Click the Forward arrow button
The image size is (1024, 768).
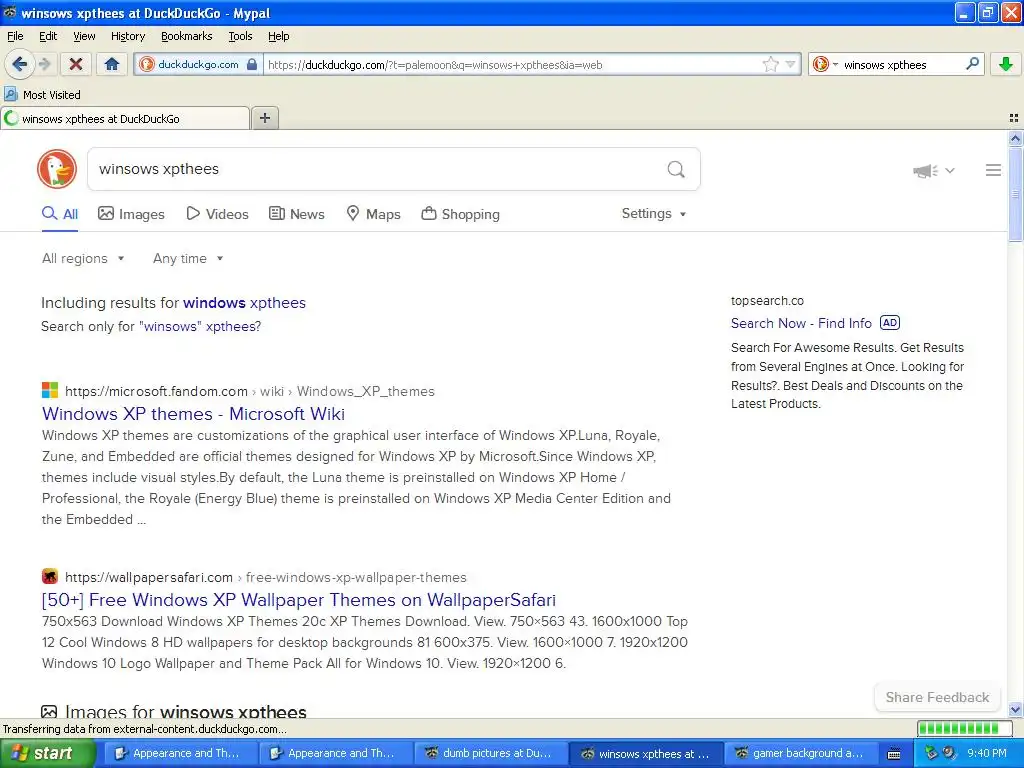coord(44,64)
